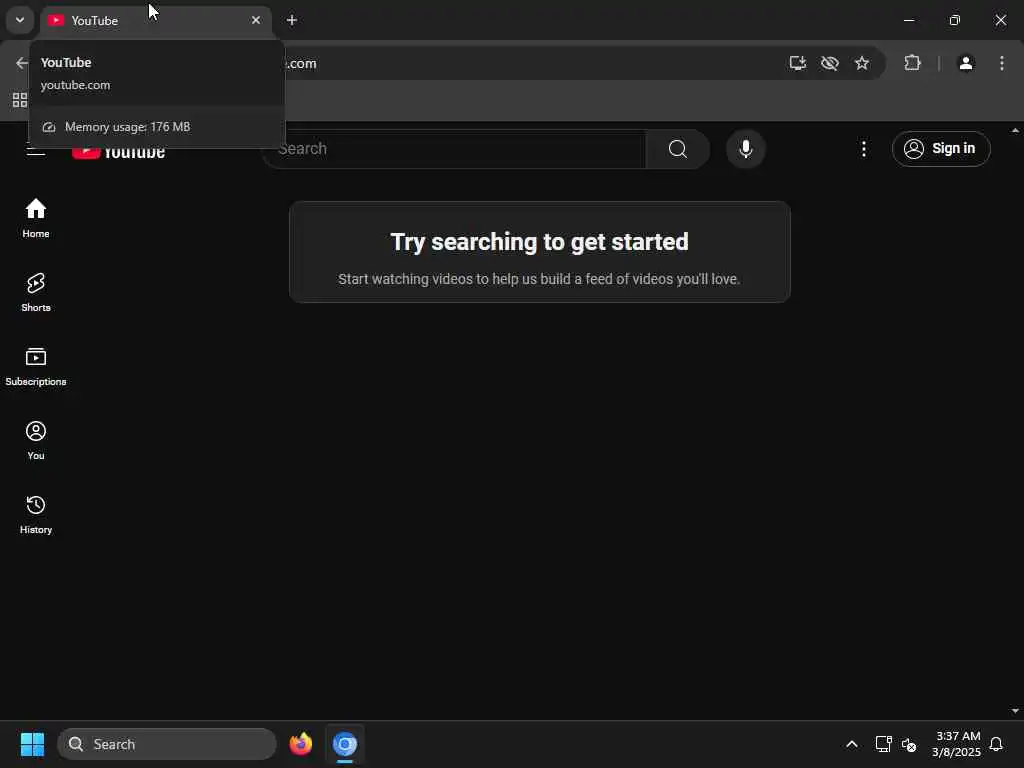Open the Chrome profile icon
Screen dimensions: 1024x768
(966, 63)
